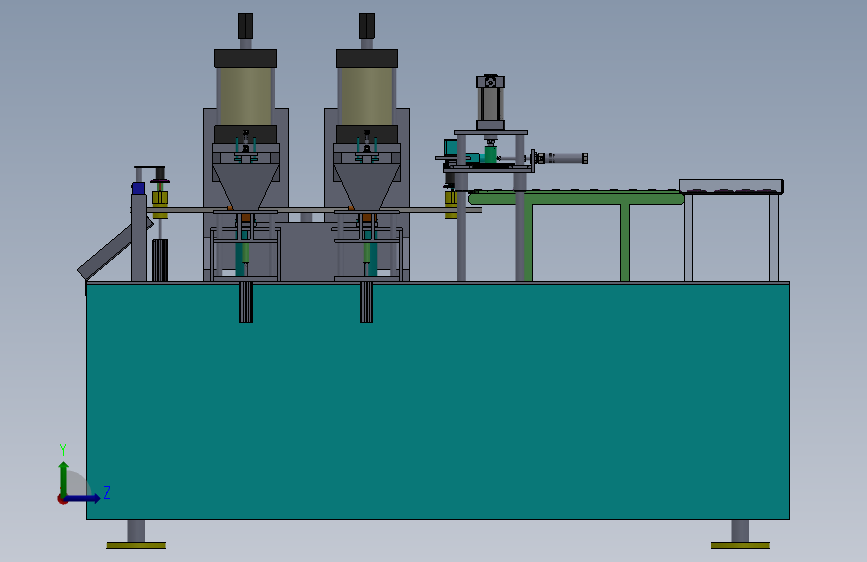Select the left olive storage cylinder
This screenshot has height=562, width=867.
(x=245, y=96)
